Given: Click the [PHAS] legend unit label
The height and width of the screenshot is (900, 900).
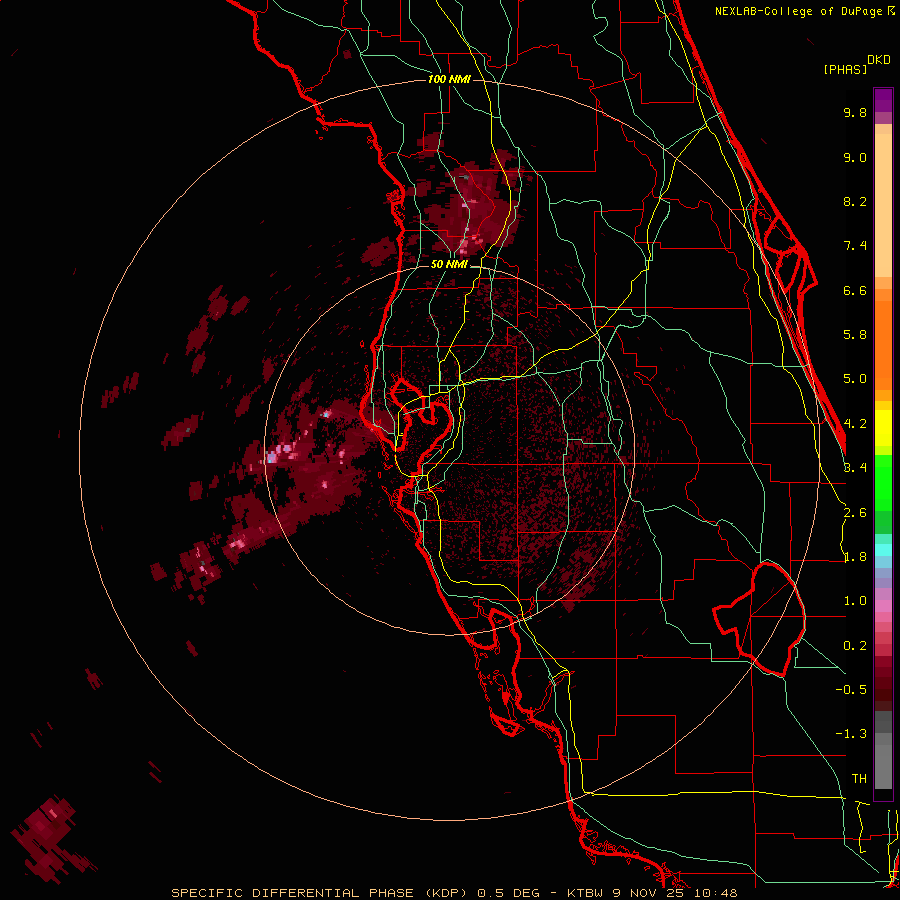Looking at the screenshot, I should [x=845, y=69].
